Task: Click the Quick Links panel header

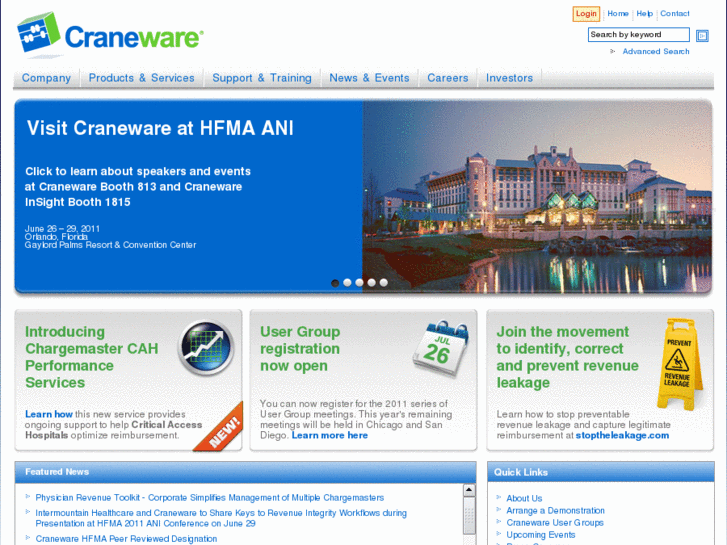Action: coord(600,472)
